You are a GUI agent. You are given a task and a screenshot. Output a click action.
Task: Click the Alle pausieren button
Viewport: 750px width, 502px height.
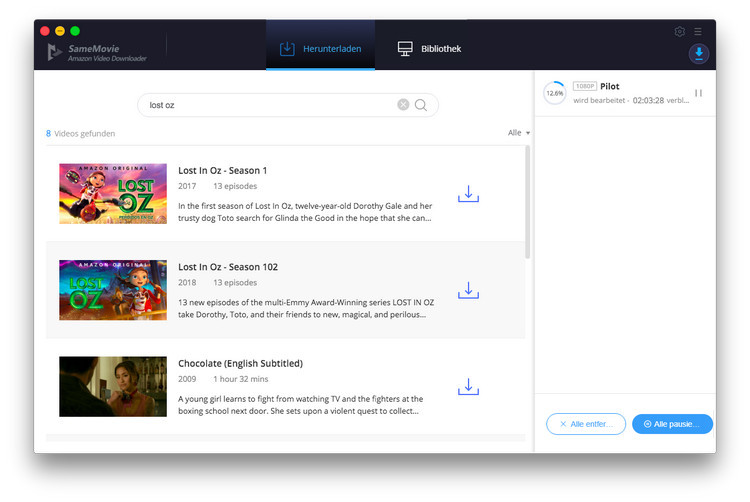point(672,424)
